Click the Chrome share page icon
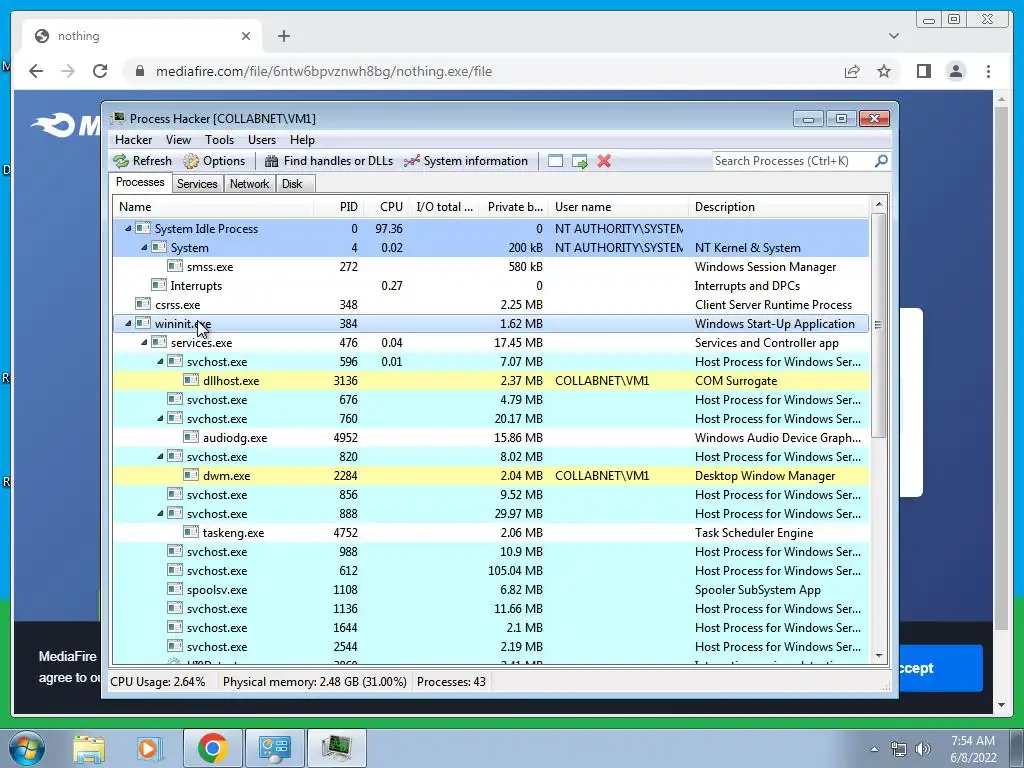 pyautogui.click(x=852, y=71)
